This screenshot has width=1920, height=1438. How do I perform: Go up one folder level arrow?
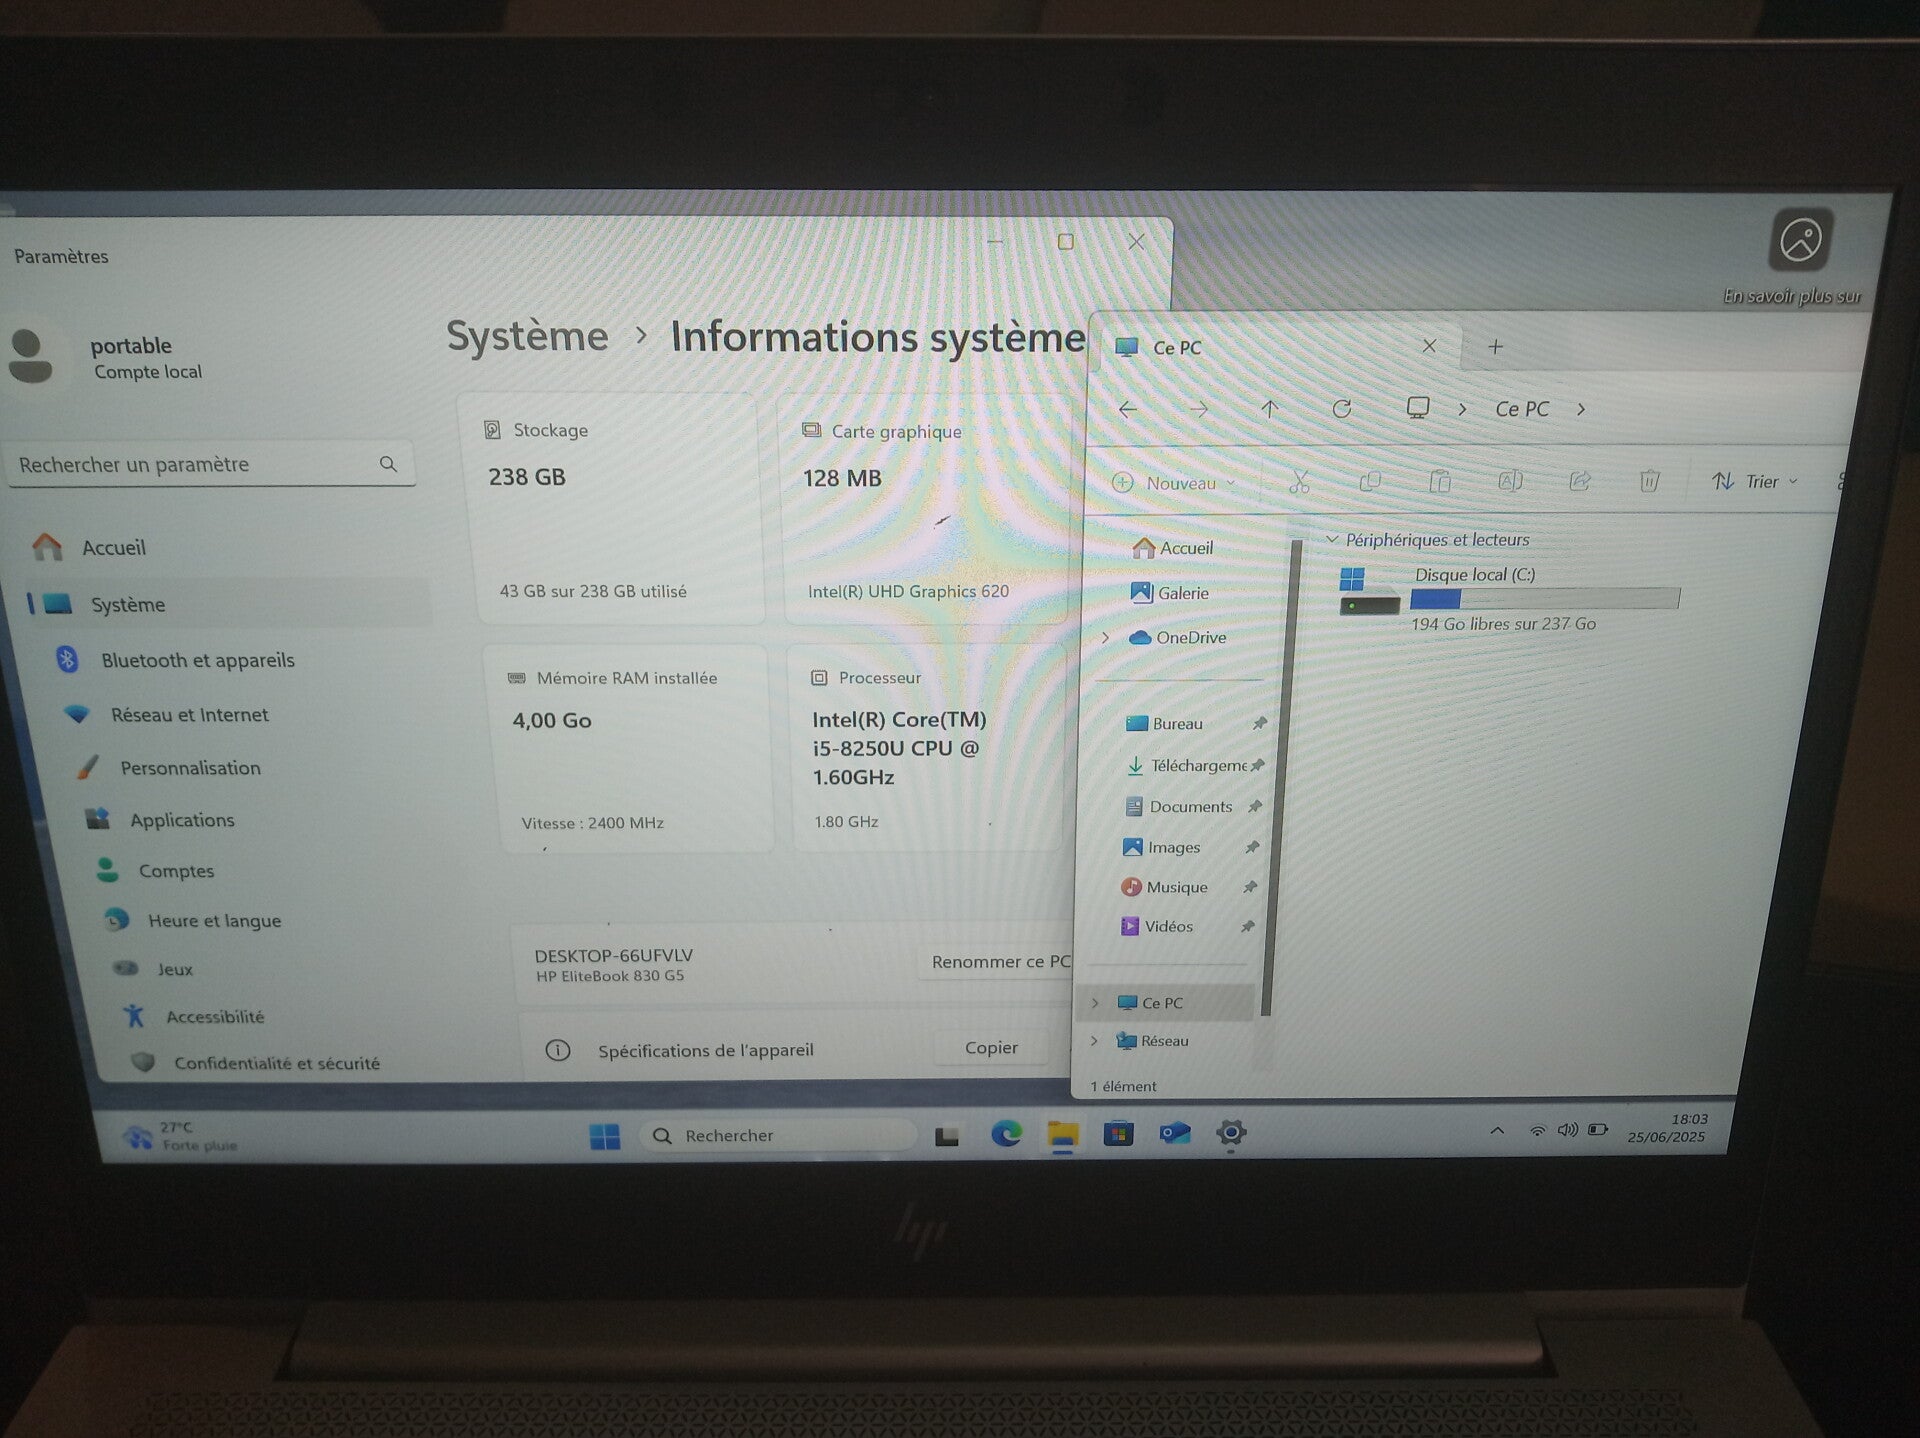[x=1270, y=409]
